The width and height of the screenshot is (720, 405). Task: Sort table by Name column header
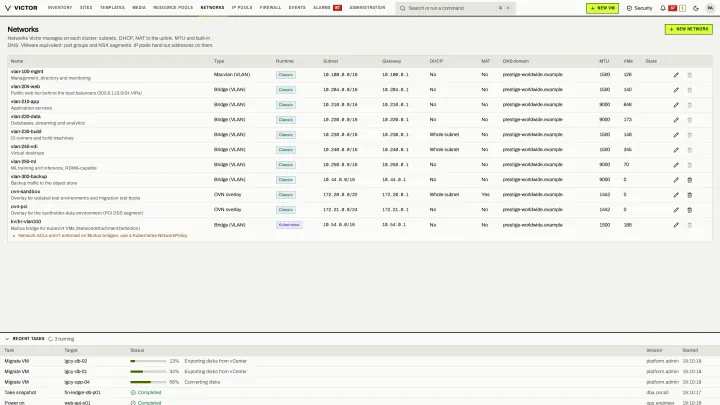tap(17, 61)
